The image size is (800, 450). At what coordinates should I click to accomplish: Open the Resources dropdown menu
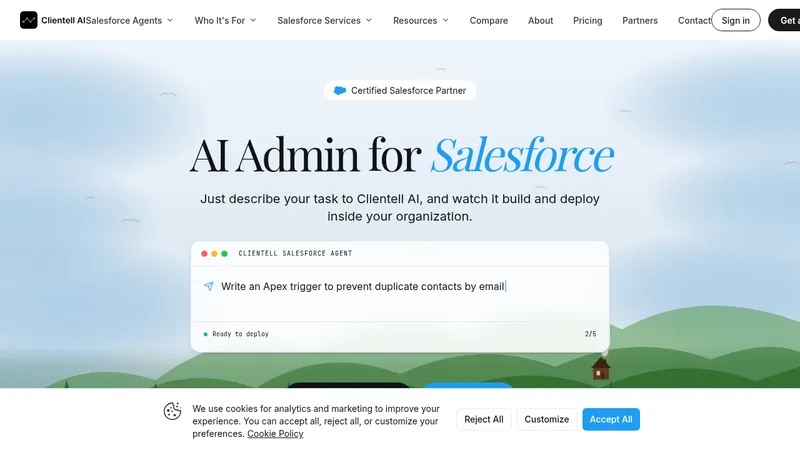coord(420,20)
